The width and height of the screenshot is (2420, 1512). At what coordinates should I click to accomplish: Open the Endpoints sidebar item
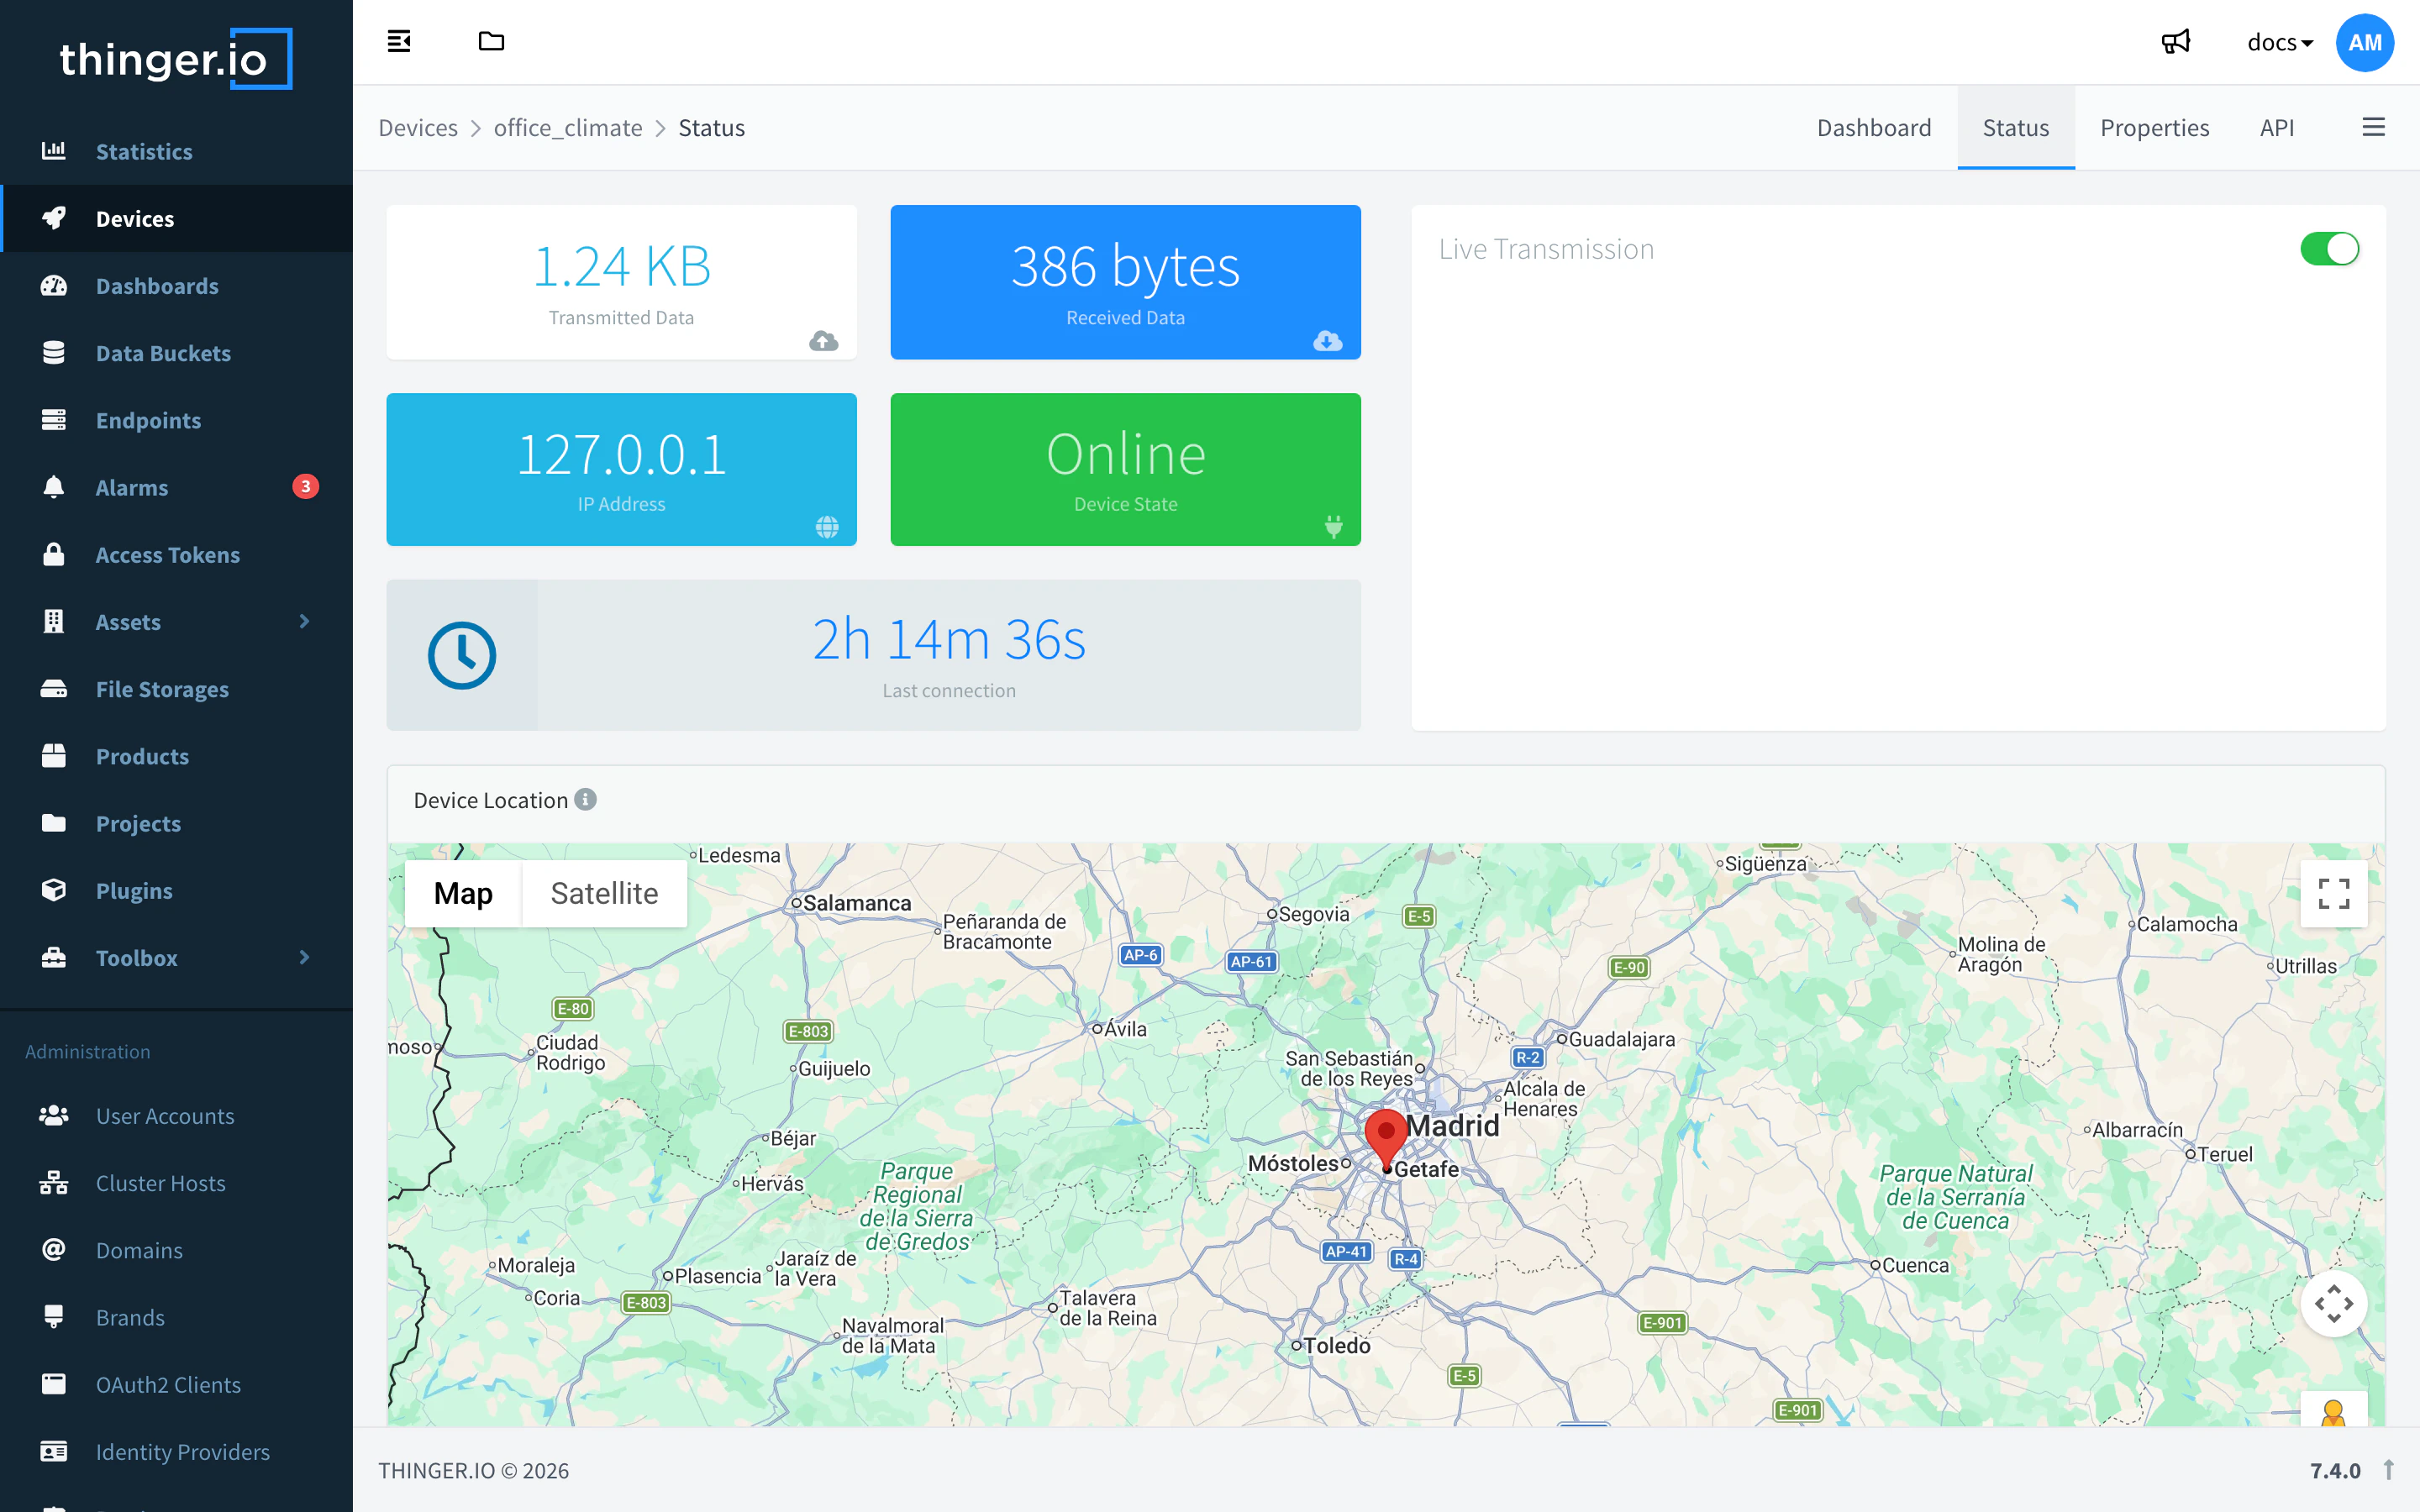(176, 420)
